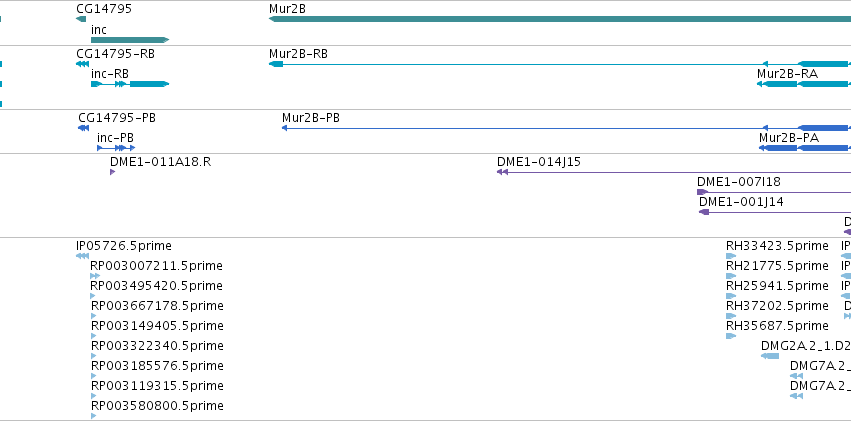Click the inc gene name label
Image resolution: width=851 pixels, height=421 pixels.
point(99,30)
